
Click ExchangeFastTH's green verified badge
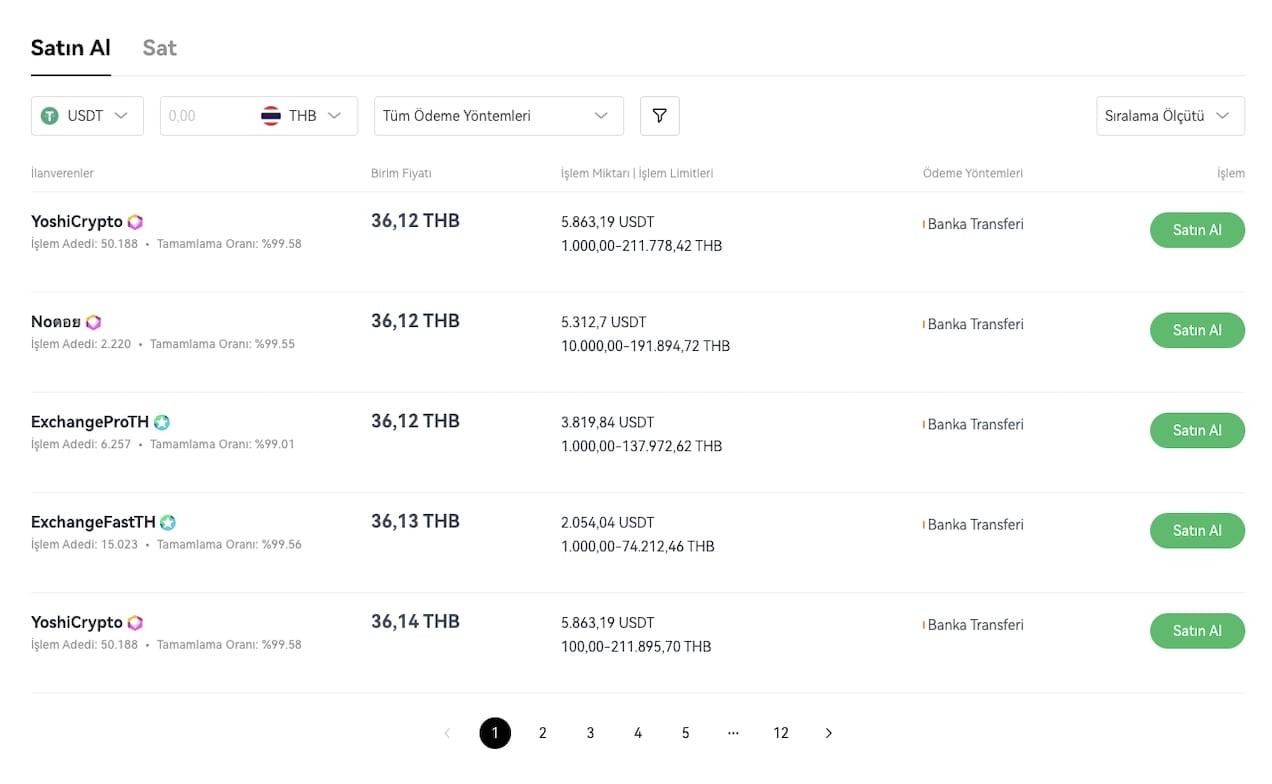[x=168, y=522]
